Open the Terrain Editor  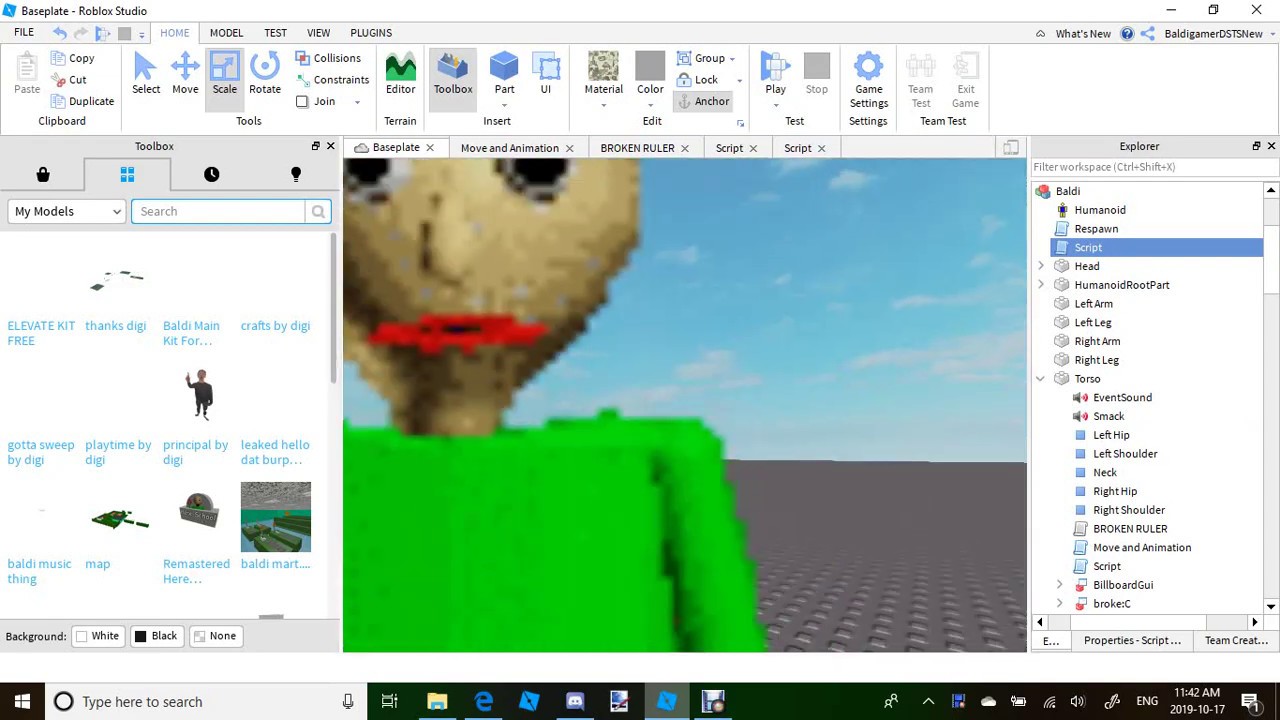[x=400, y=74]
